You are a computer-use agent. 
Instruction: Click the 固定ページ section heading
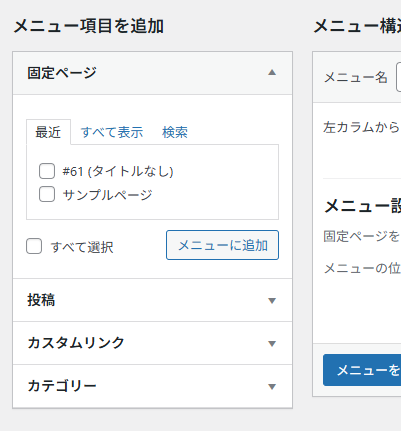pyautogui.click(x=62, y=73)
